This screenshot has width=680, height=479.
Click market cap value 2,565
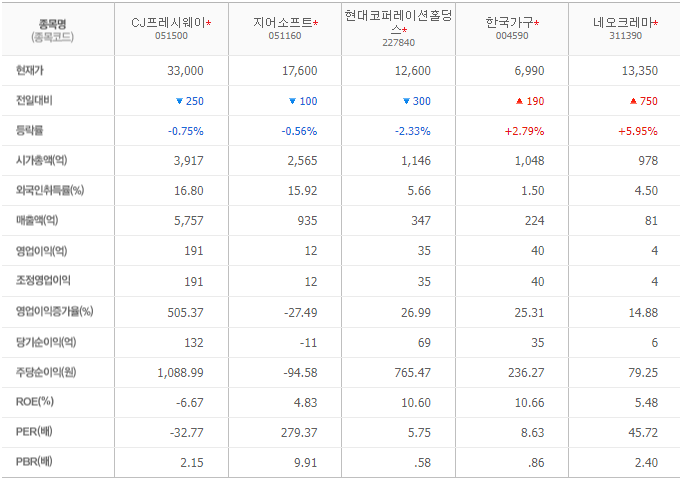pos(302,161)
